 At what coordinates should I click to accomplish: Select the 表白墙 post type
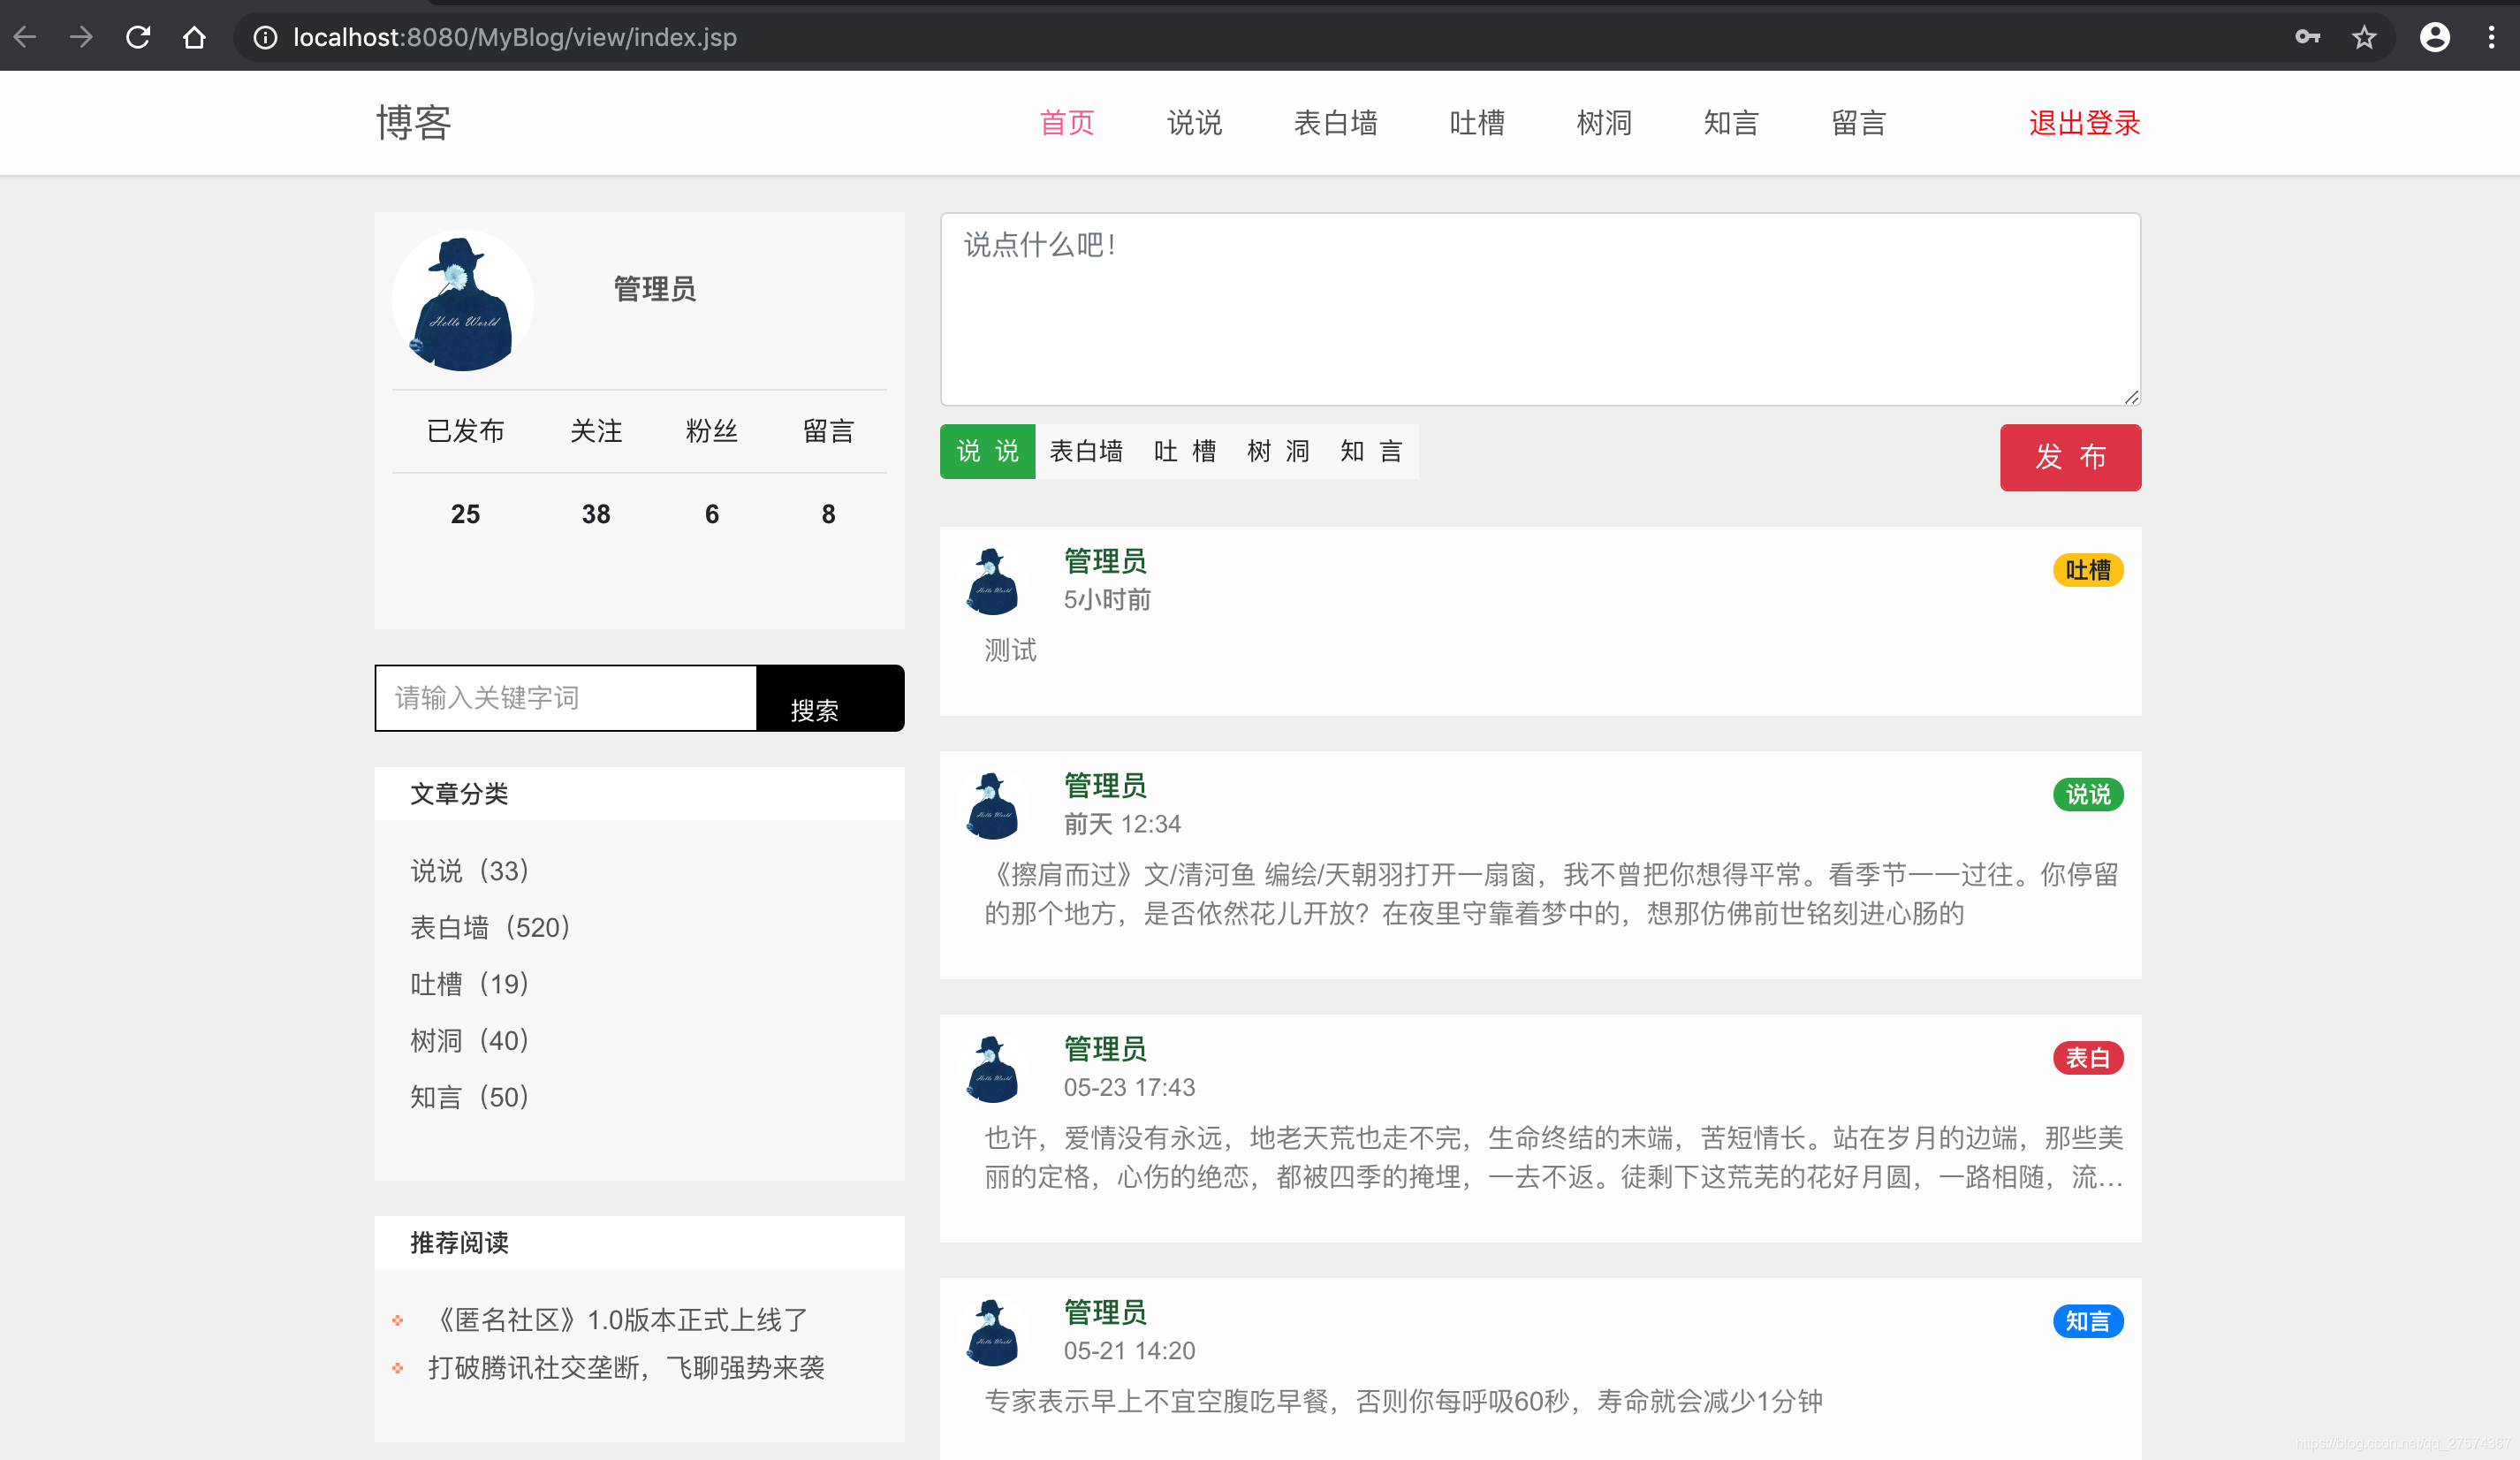coord(1086,452)
